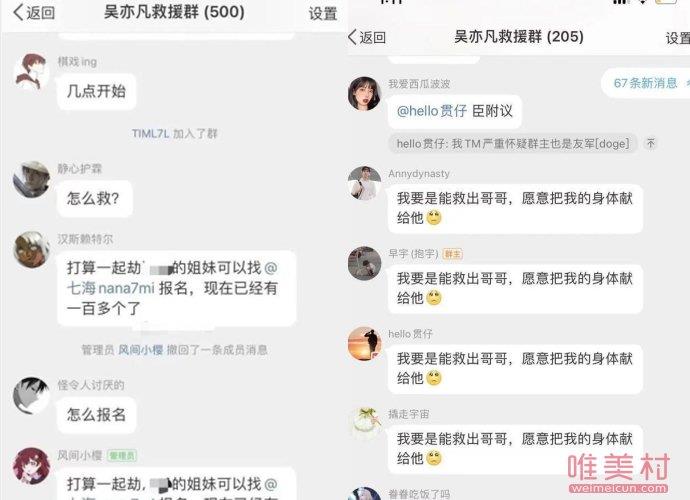Click the pin arrow beside the quoted message
The height and width of the screenshot is (500, 690).
pyautogui.click(x=650, y=143)
